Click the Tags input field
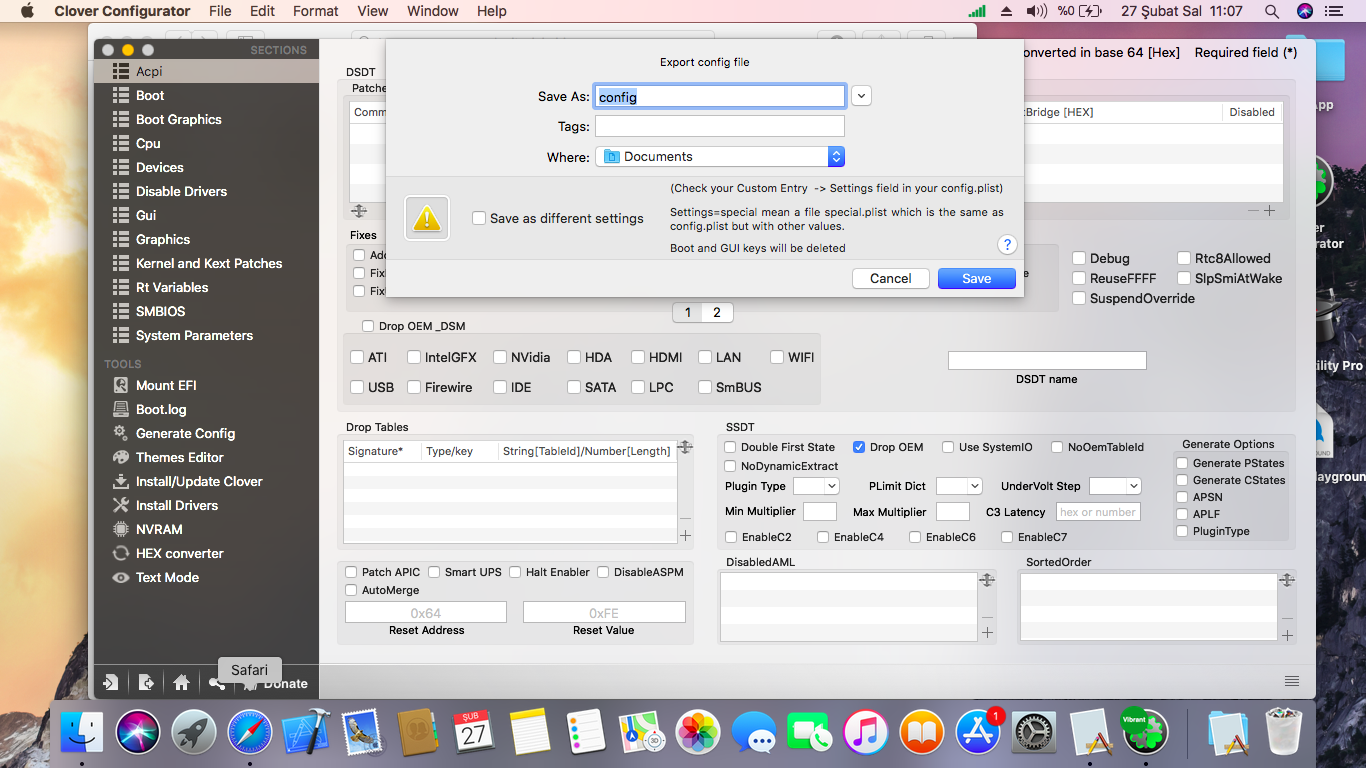1366x768 pixels. point(719,126)
